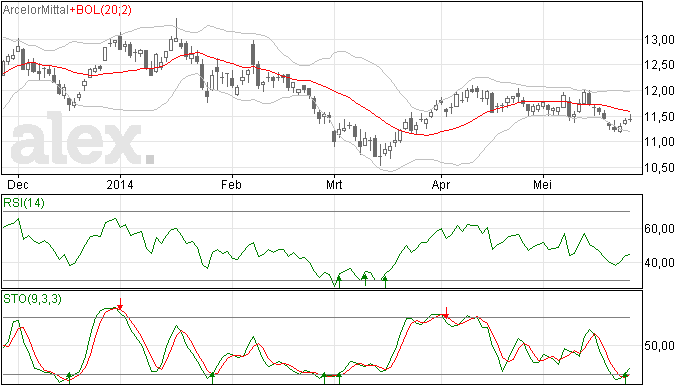Click the 50,00 stochastic axis value
Viewport: 690px width, 387px height.
pyautogui.click(x=659, y=346)
